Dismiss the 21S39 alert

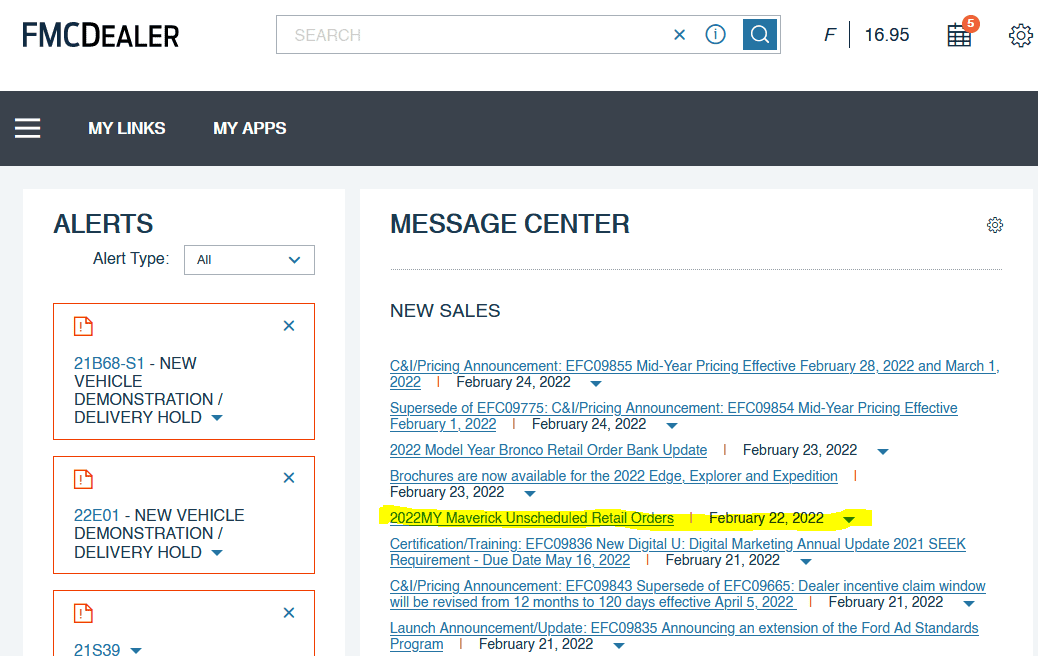coord(289,613)
